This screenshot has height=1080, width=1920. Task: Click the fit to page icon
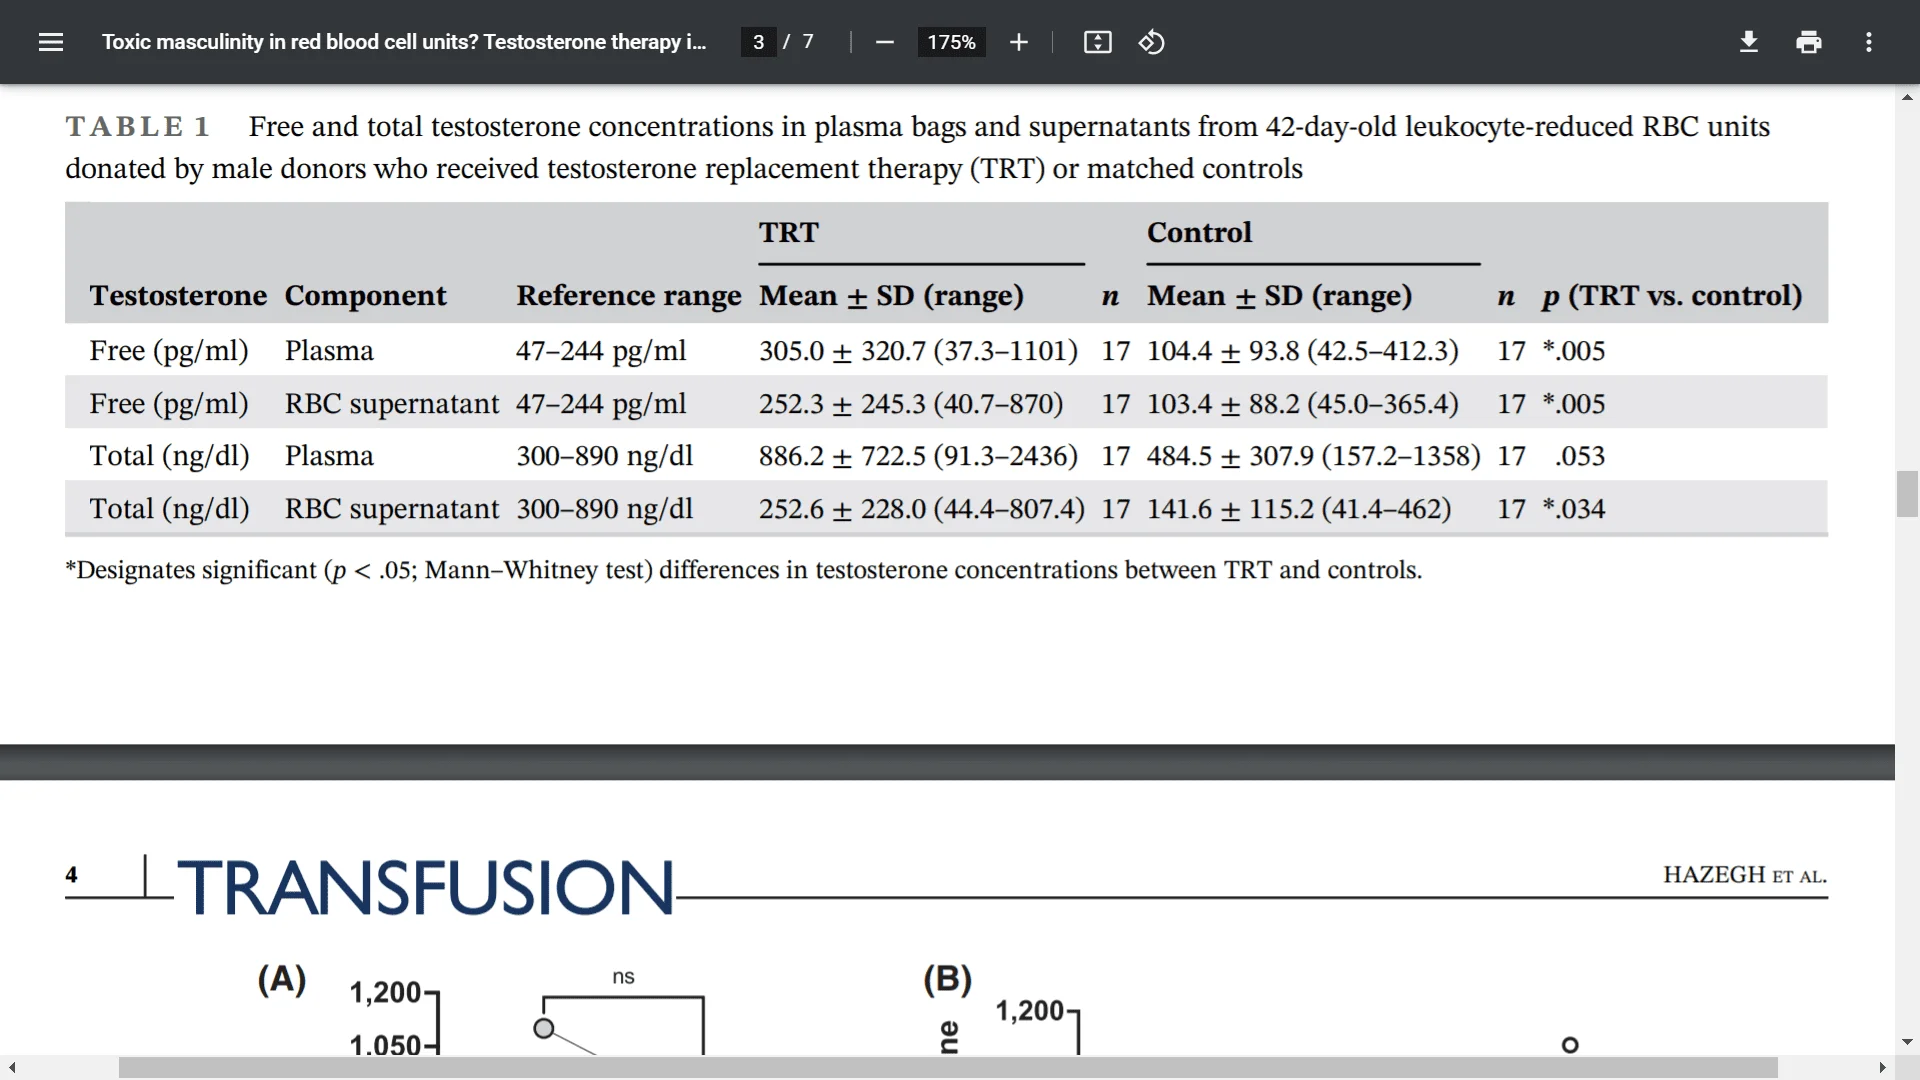click(1097, 42)
